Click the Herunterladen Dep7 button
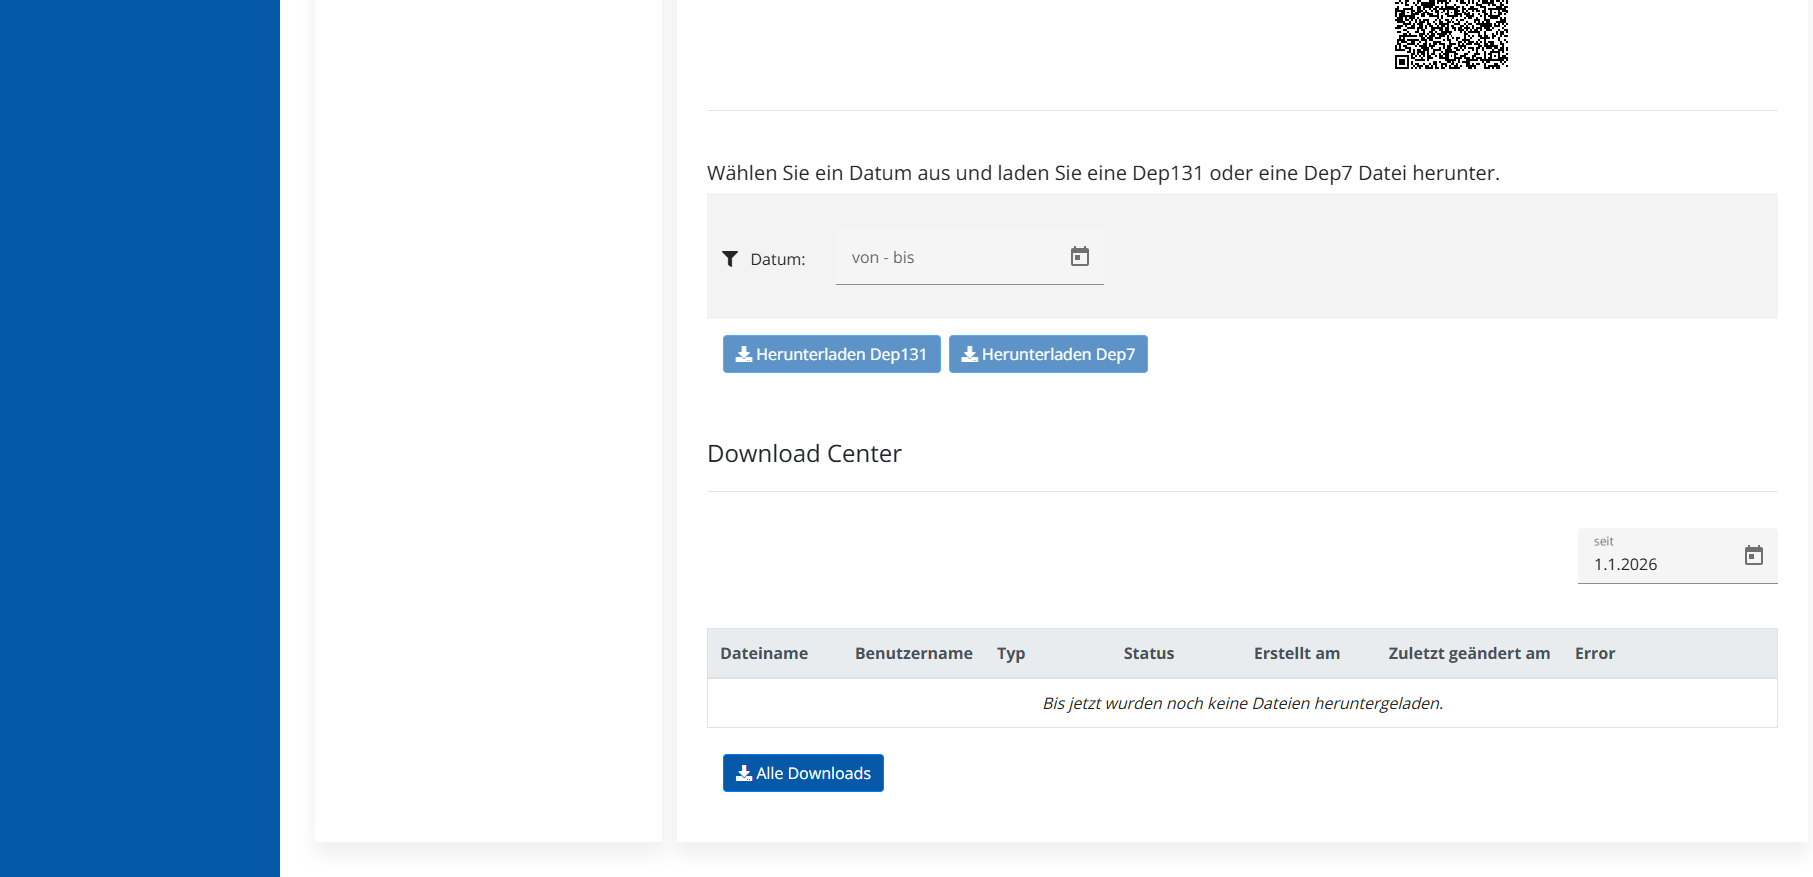Image resolution: width=1813 pixels, height=877 pixels. click(1048, 354)
